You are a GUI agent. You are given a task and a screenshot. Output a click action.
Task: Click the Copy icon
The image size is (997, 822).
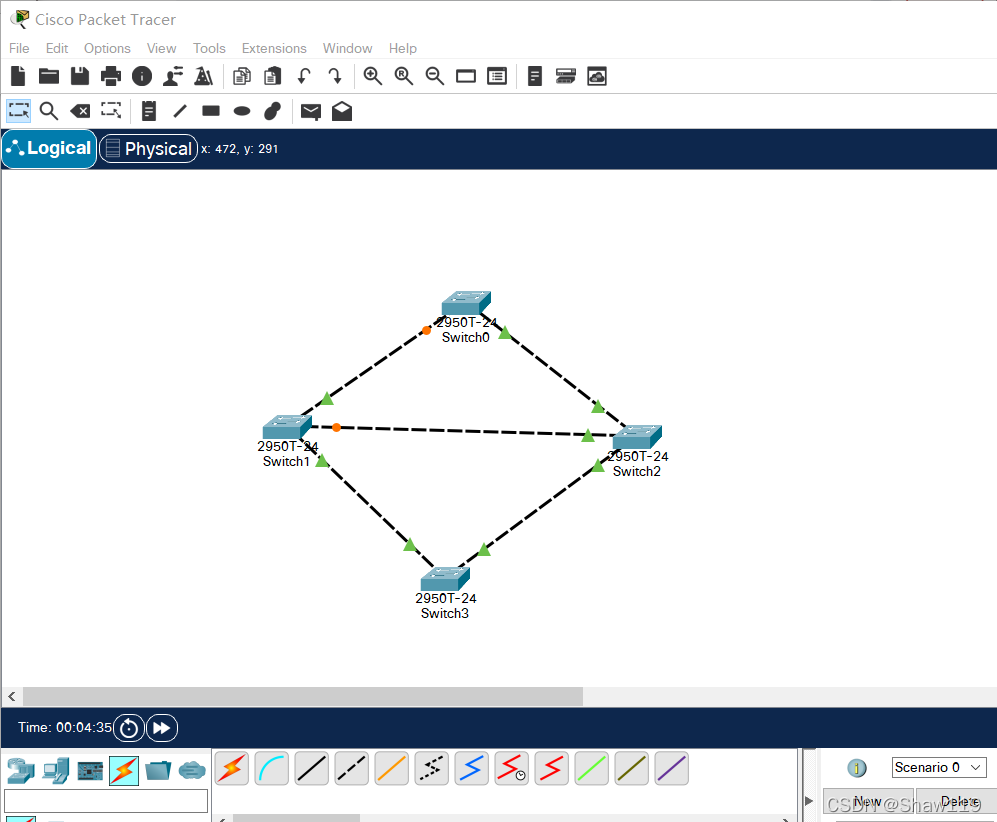[242, 76]
